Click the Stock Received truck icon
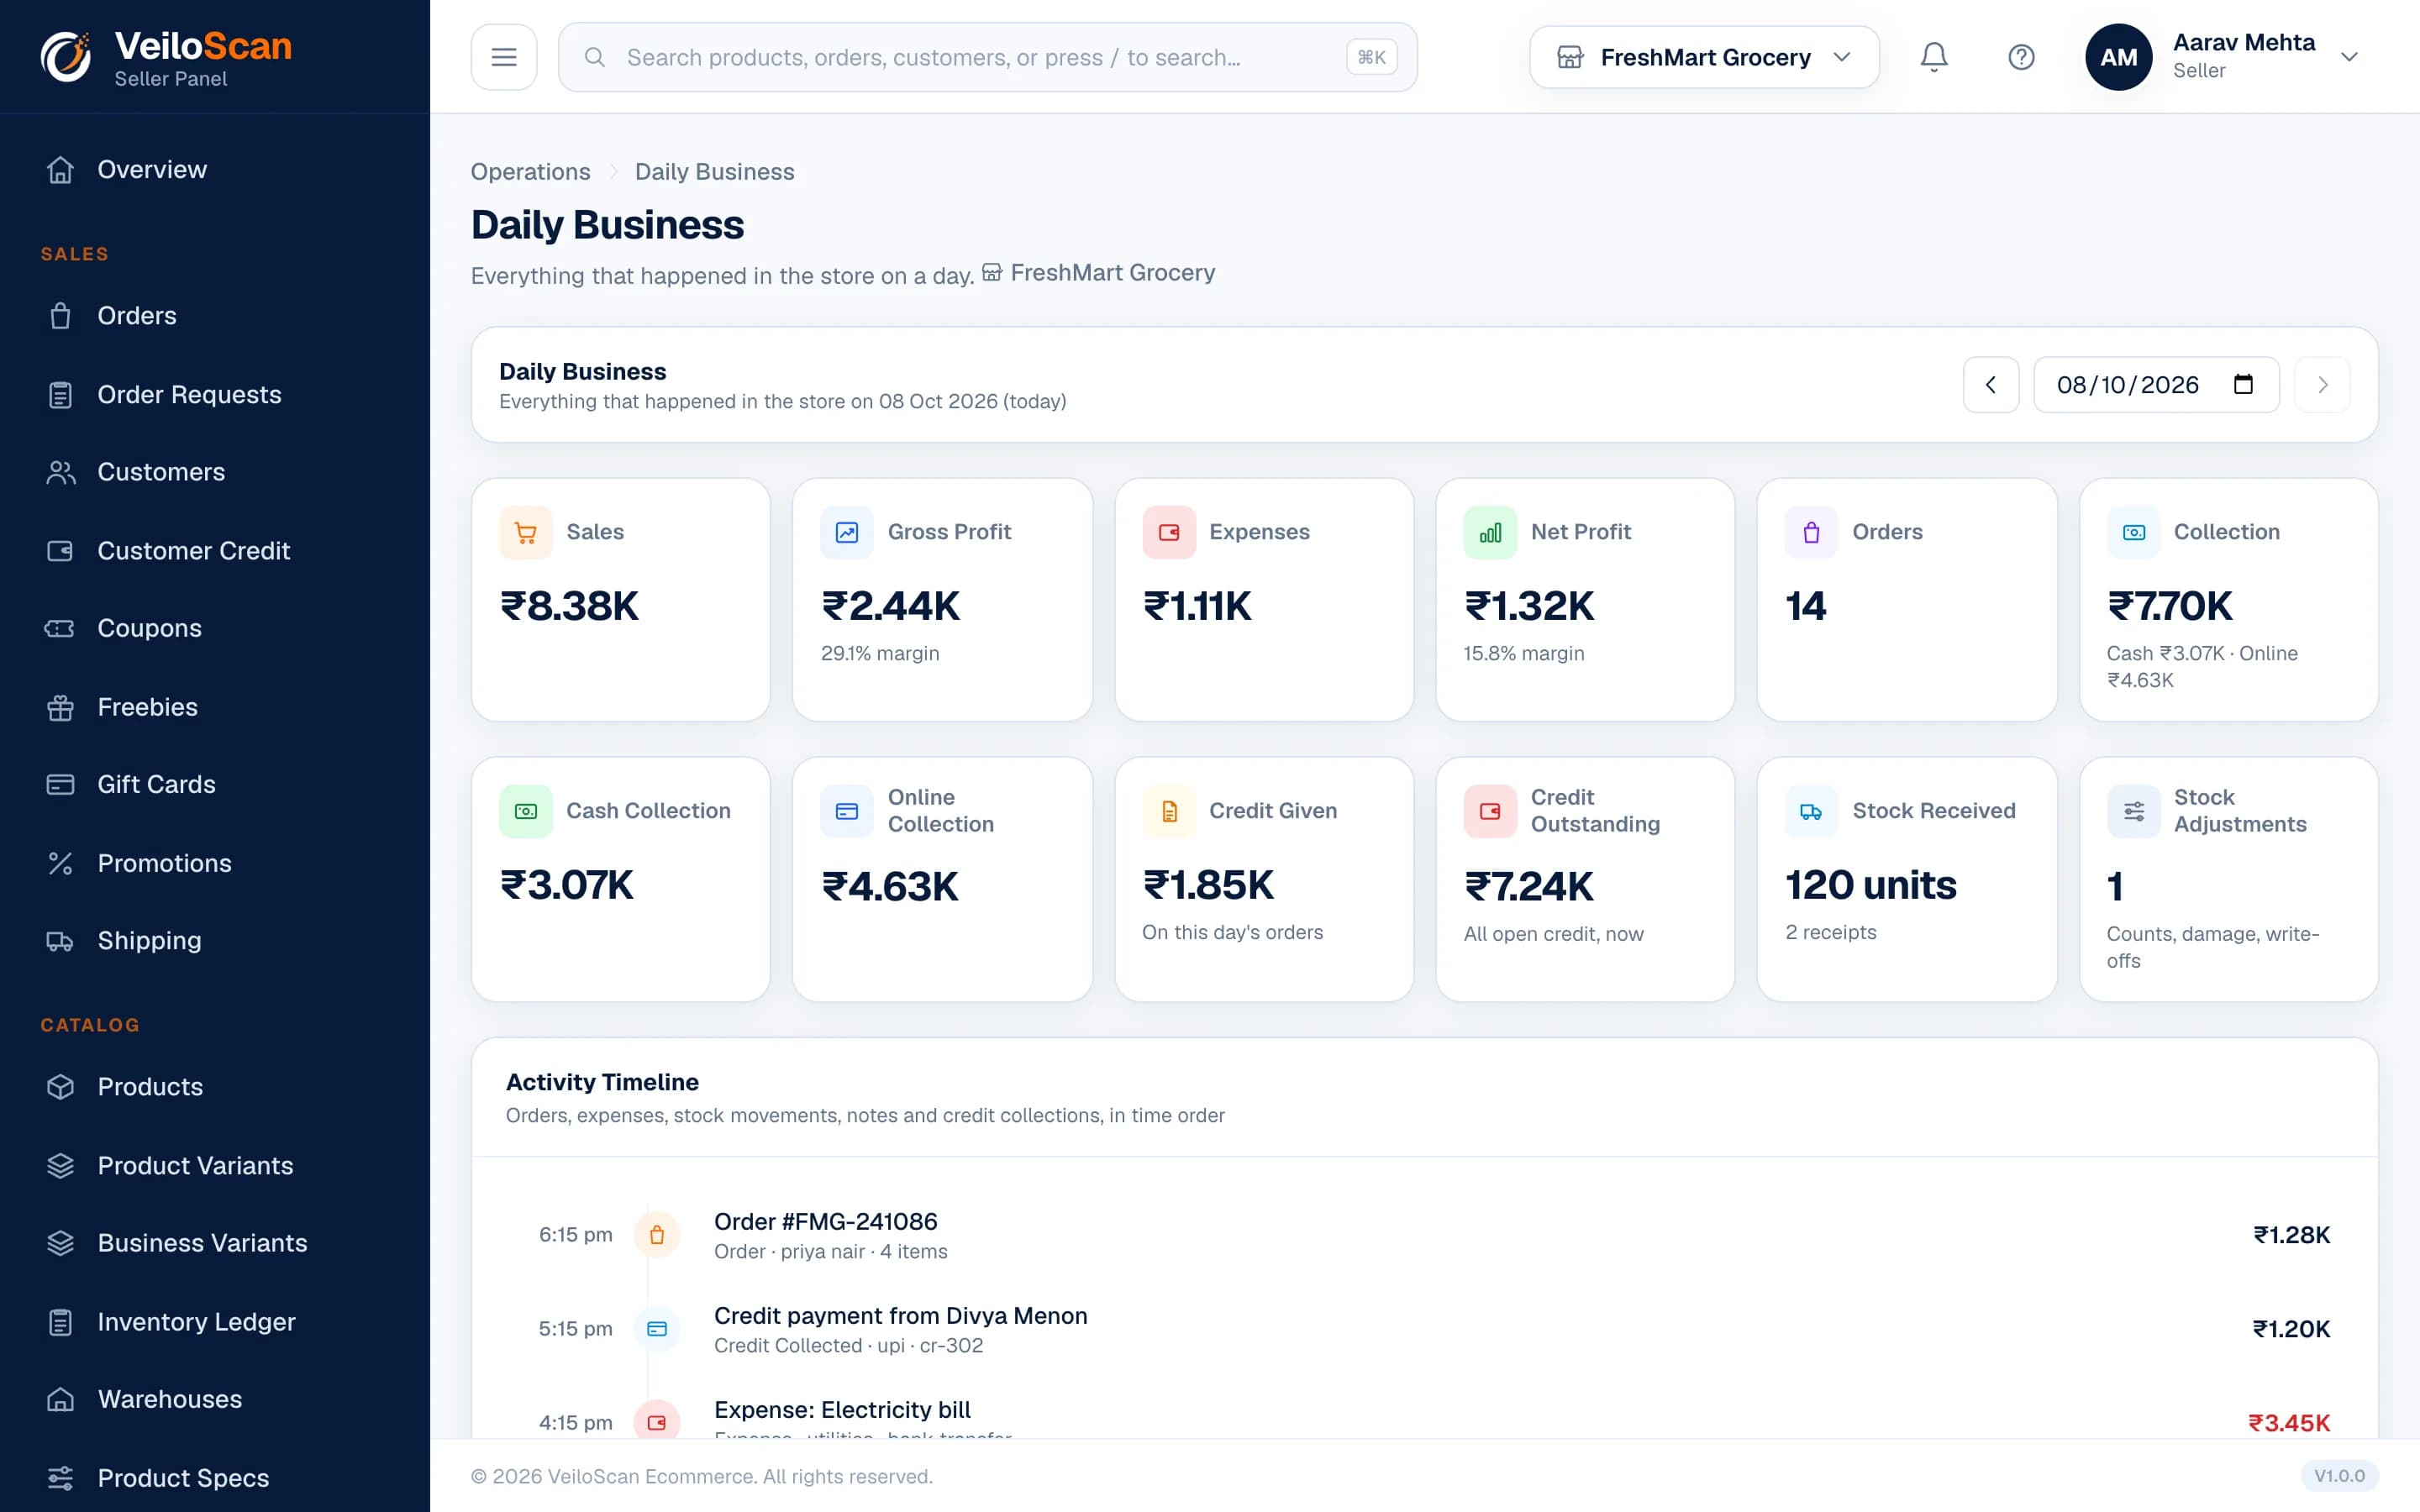The width and height of the screenshot is (2420, 1512). [1812, 811]
